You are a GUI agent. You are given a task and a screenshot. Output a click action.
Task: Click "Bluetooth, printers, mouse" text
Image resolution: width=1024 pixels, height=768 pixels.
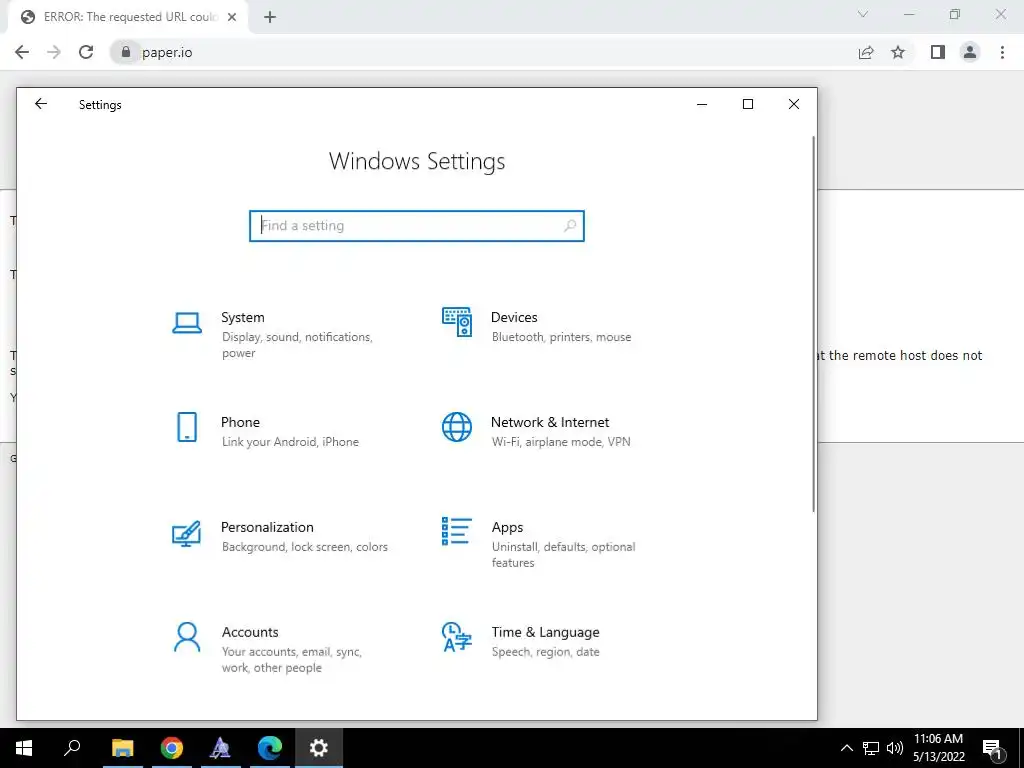[562, 337]
